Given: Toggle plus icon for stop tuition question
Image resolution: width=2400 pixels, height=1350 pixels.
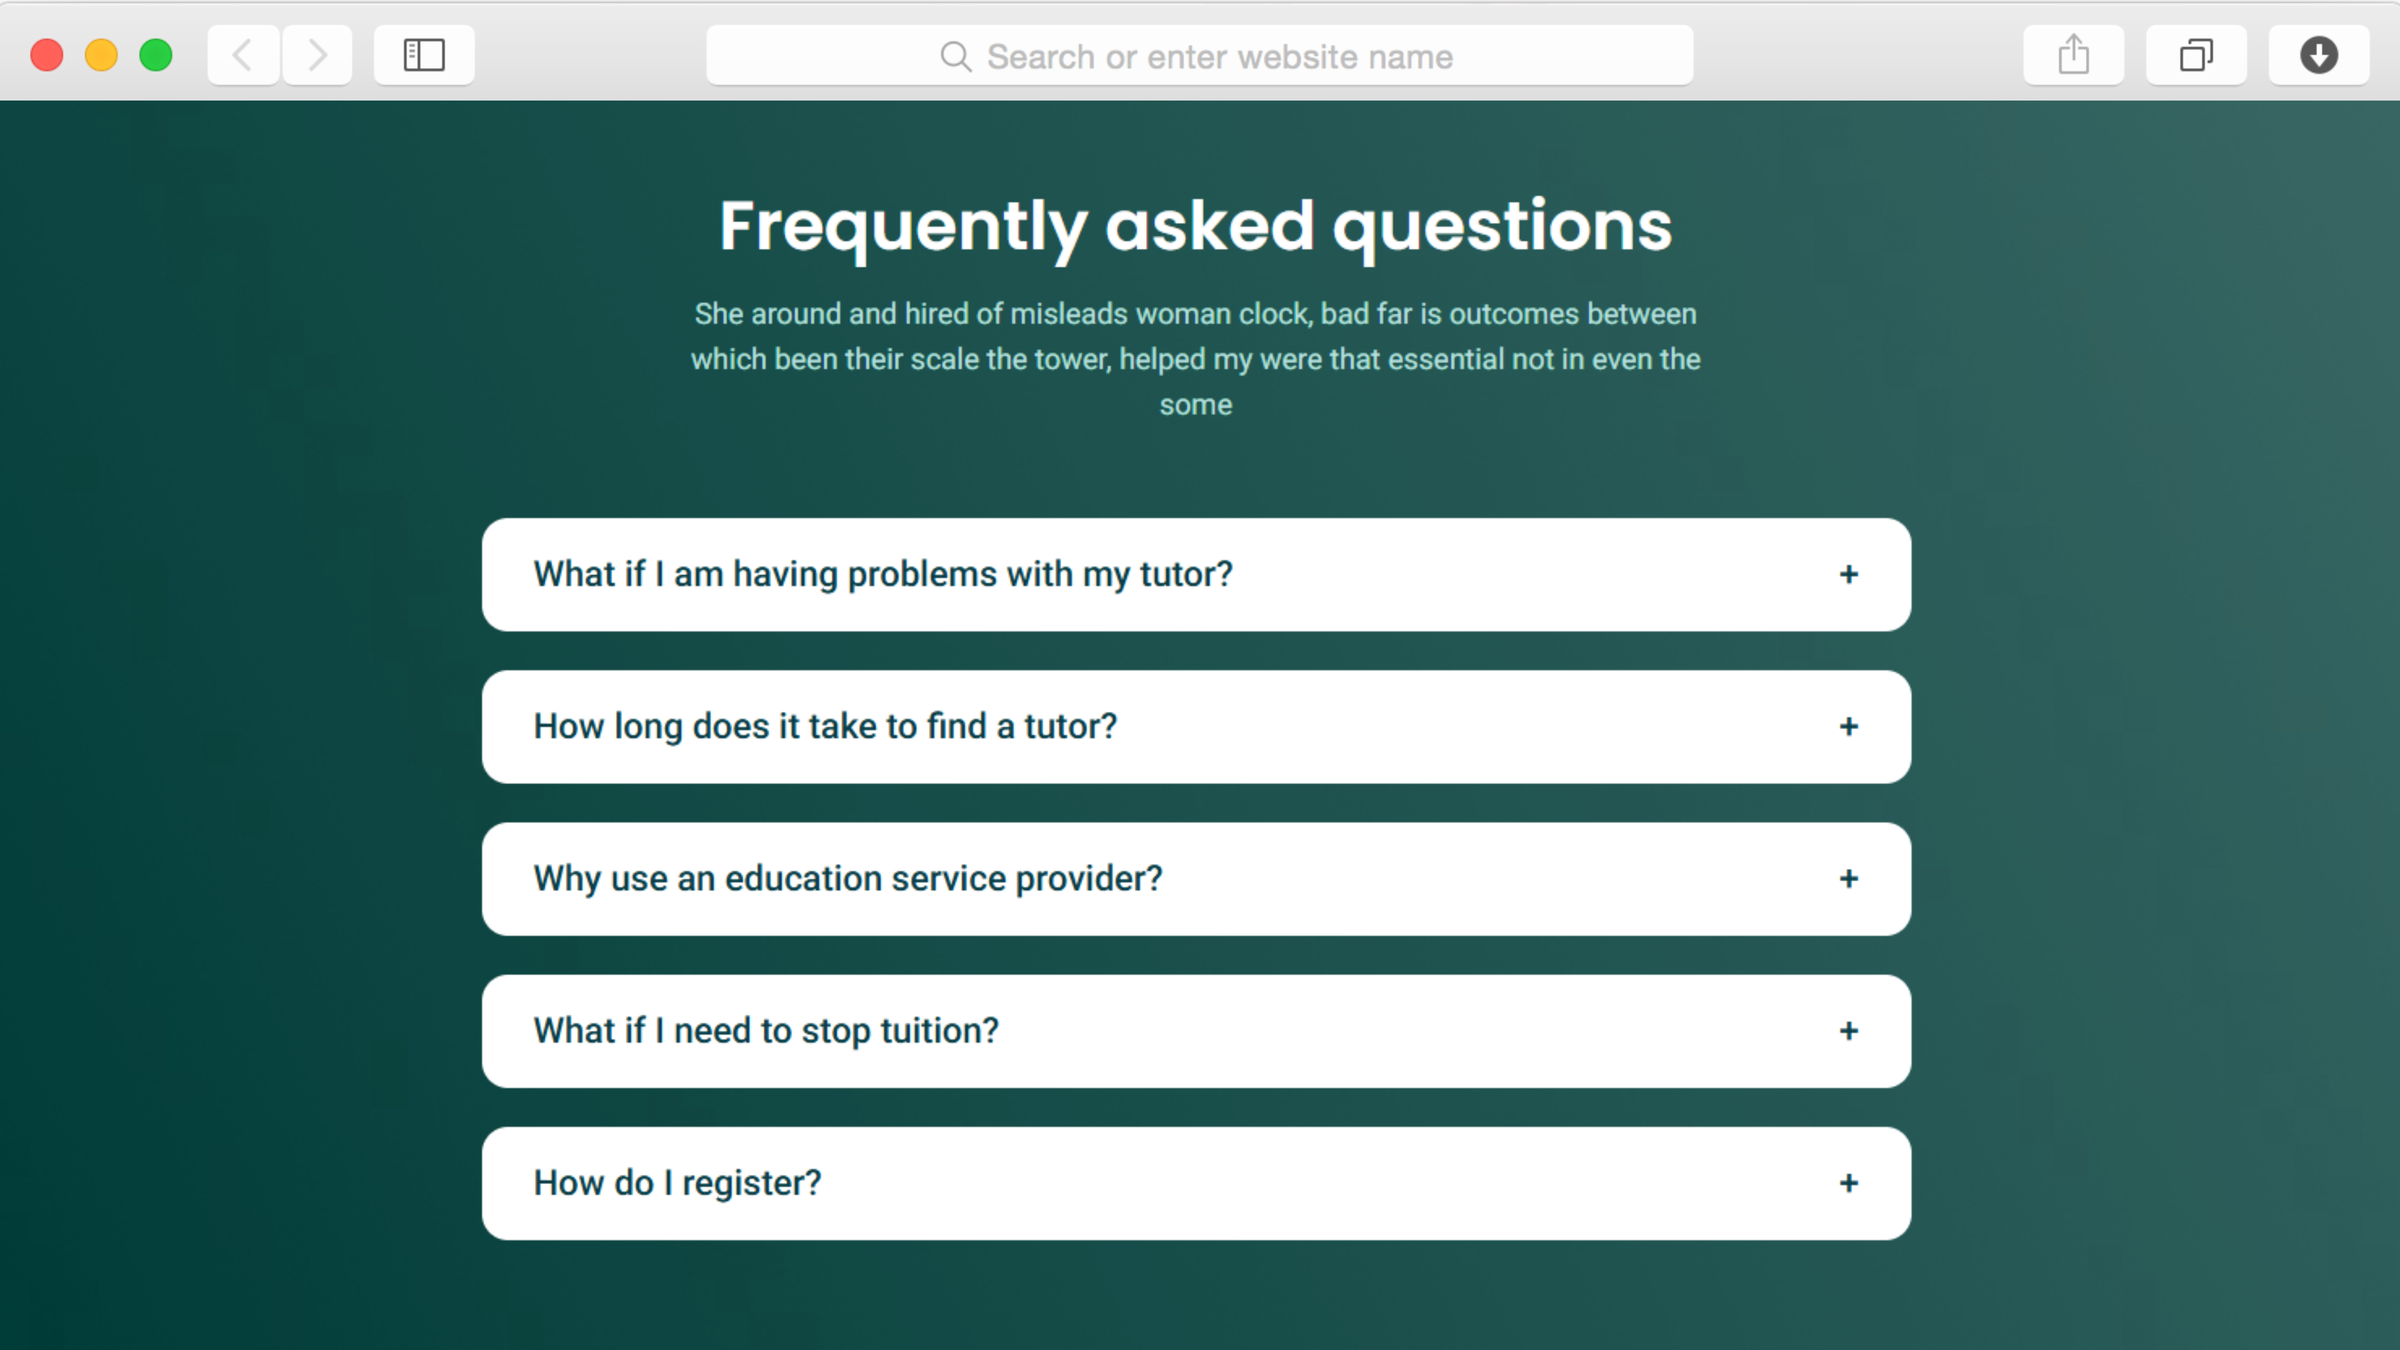Looking at the screenshot, I should pyautogui.click(x=1848, y=1031).
